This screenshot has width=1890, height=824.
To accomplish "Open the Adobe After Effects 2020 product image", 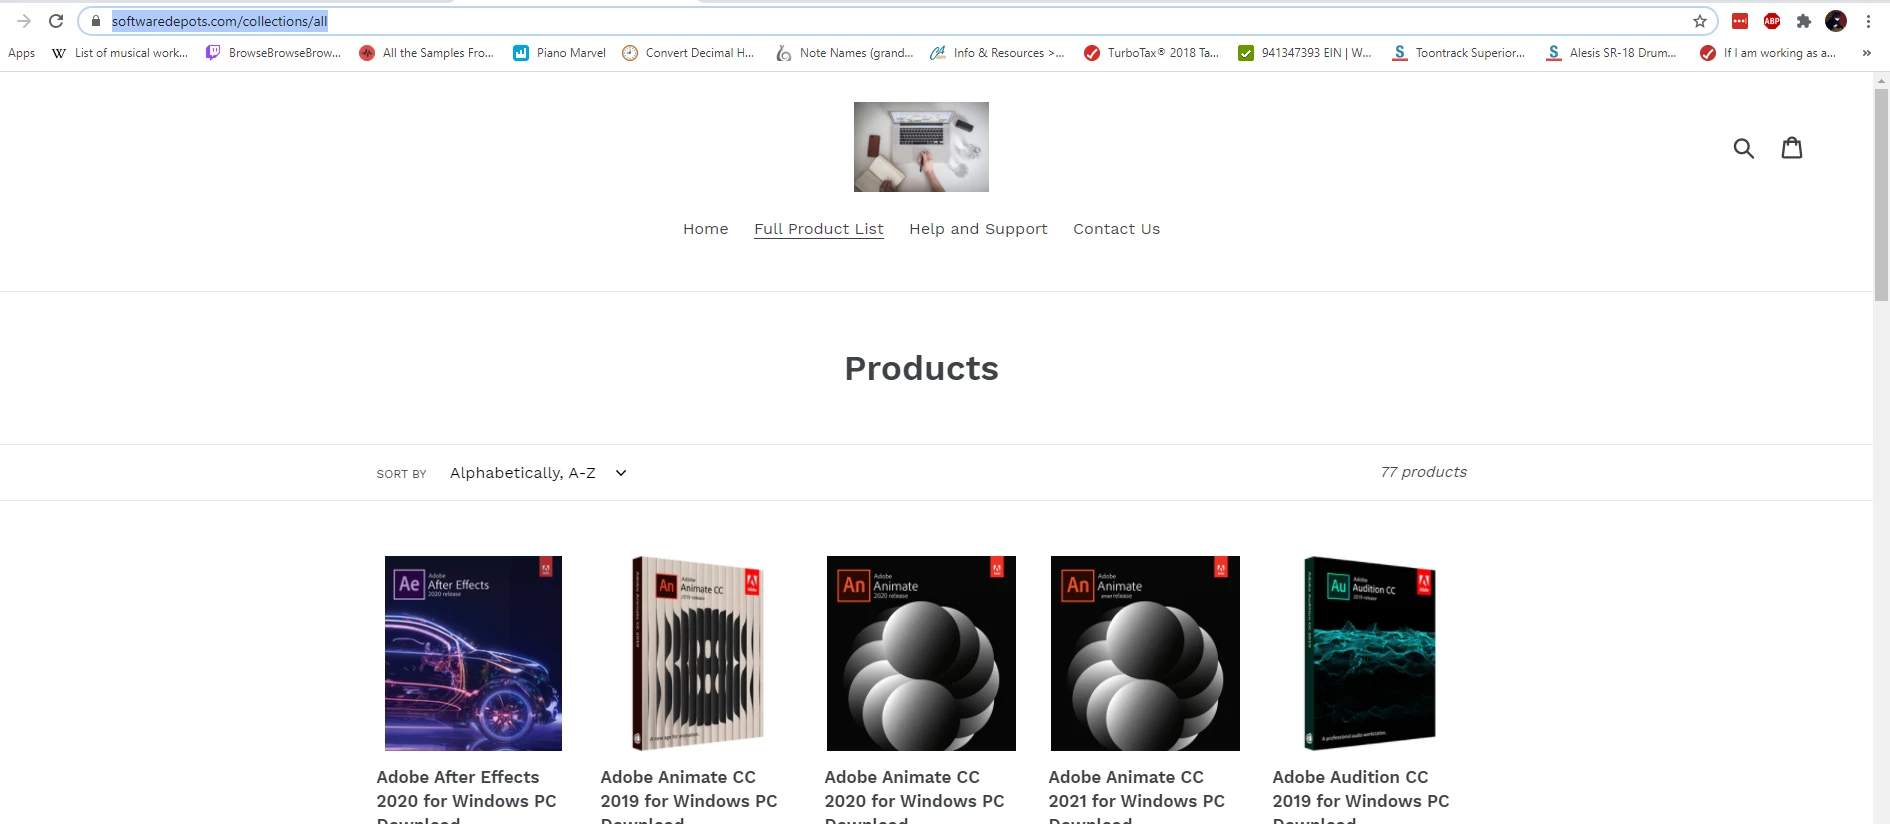I will point(473,653).
